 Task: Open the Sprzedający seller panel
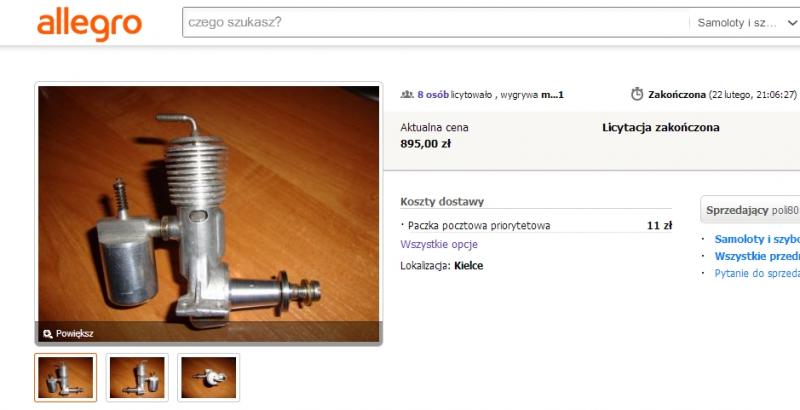click(751, 210)
